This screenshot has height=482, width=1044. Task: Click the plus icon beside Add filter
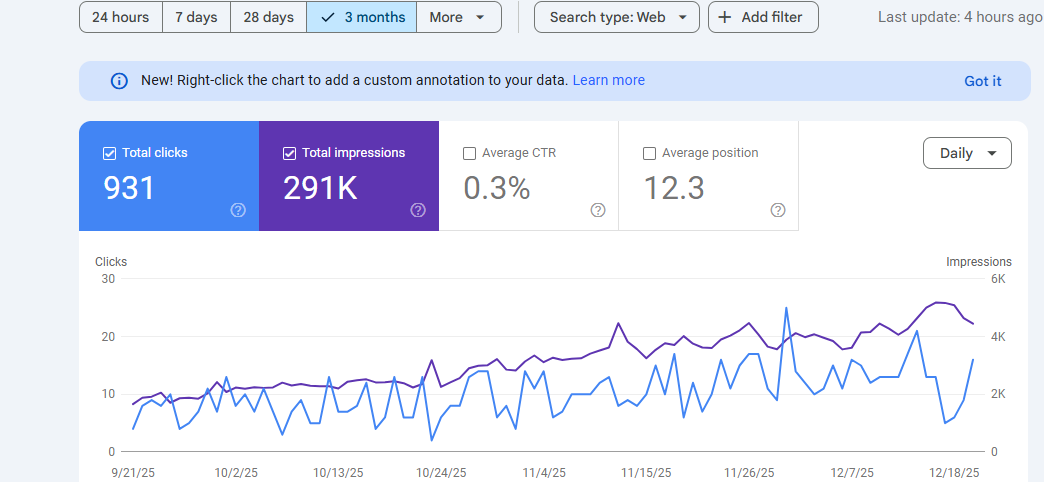coord(725,17)
